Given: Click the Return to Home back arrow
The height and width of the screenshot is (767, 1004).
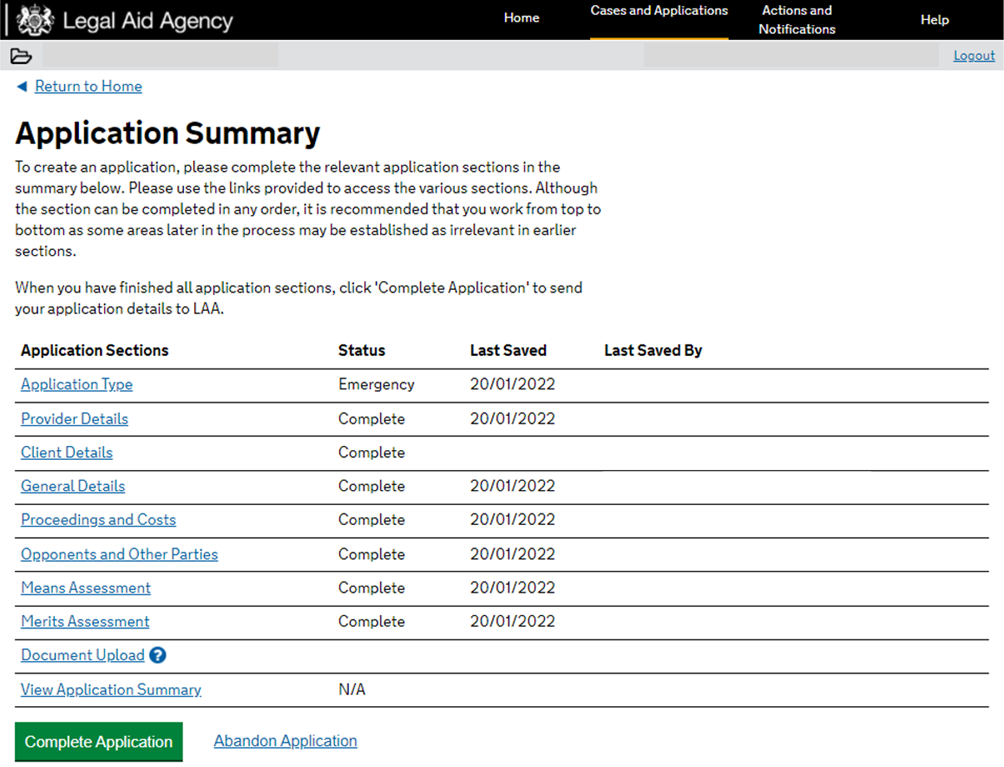Looking at the screenshot, I should point(22,87).
